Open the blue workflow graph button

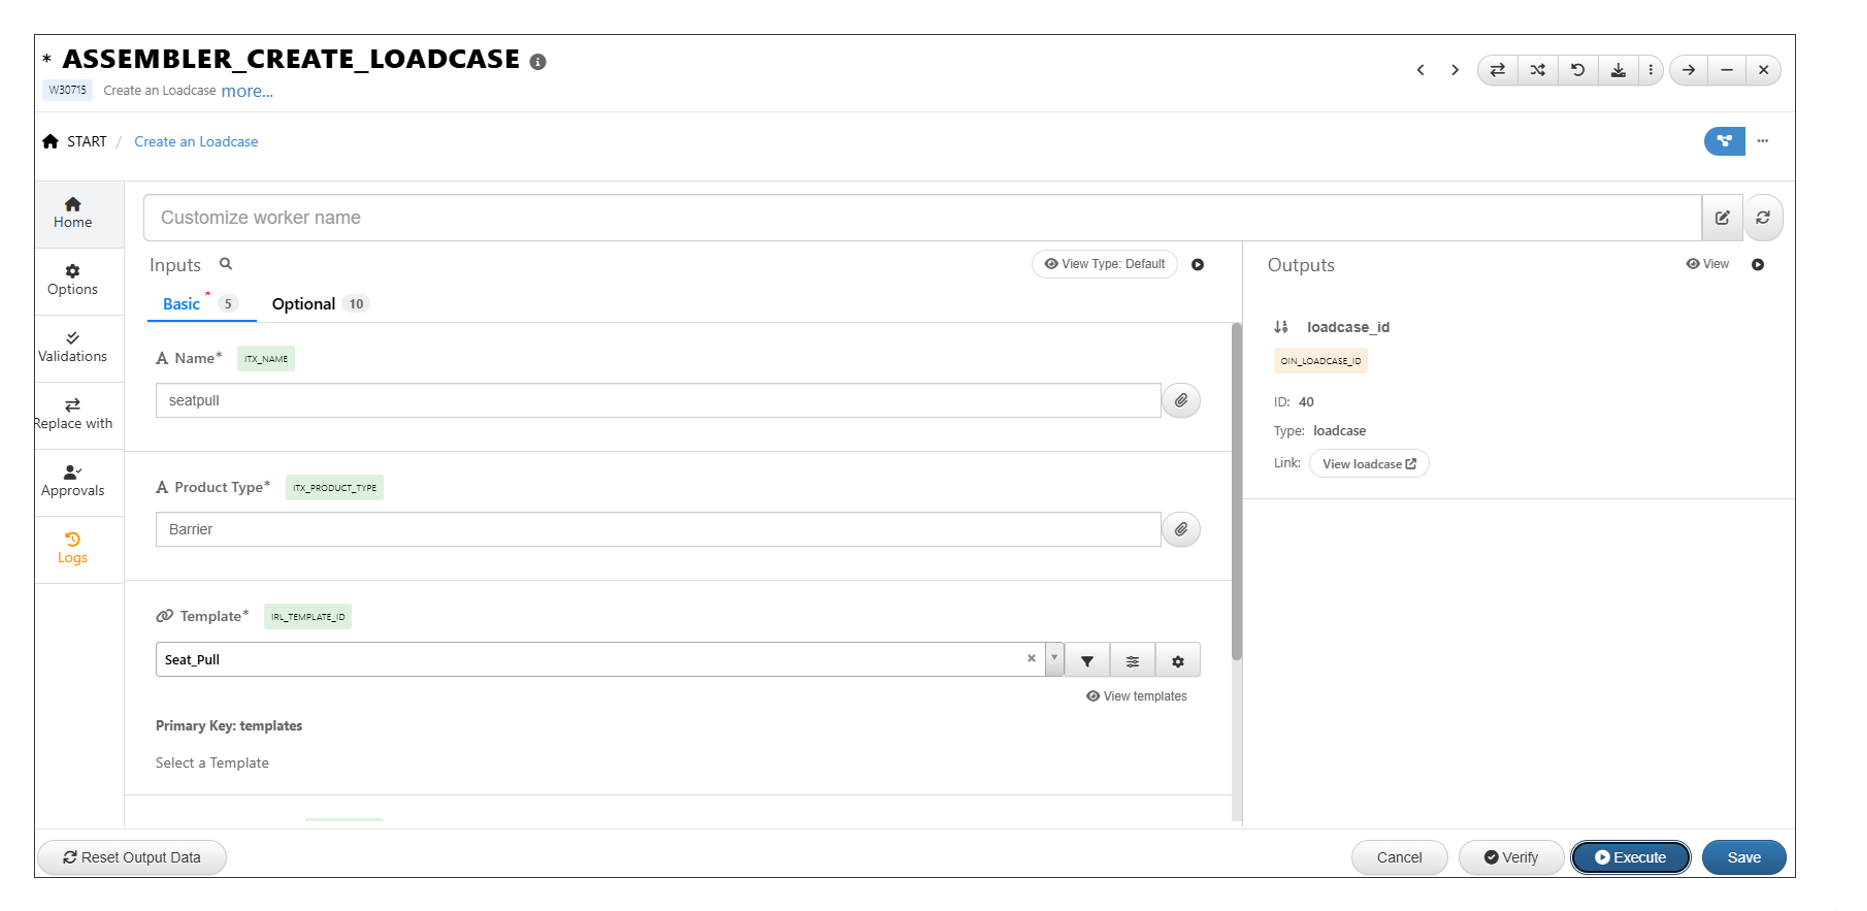(x=1724, y=141)
